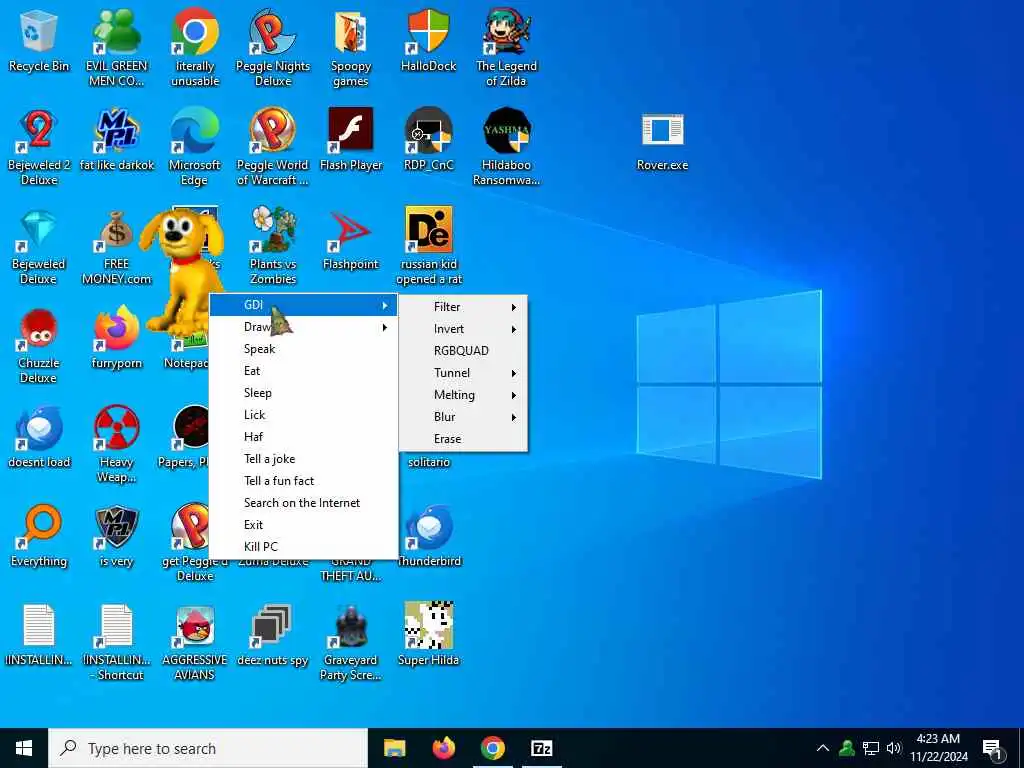This screenshot has height=768, width=1024.
Task: Expand the Tunnel submenu
Action: tap(463, 373)
